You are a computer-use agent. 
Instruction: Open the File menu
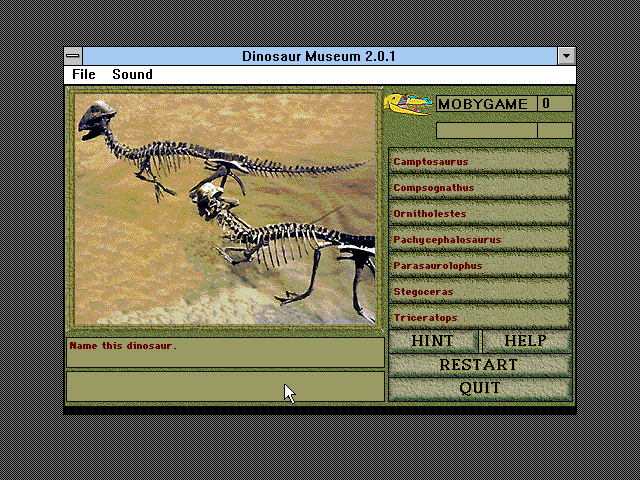pos(84,74)
